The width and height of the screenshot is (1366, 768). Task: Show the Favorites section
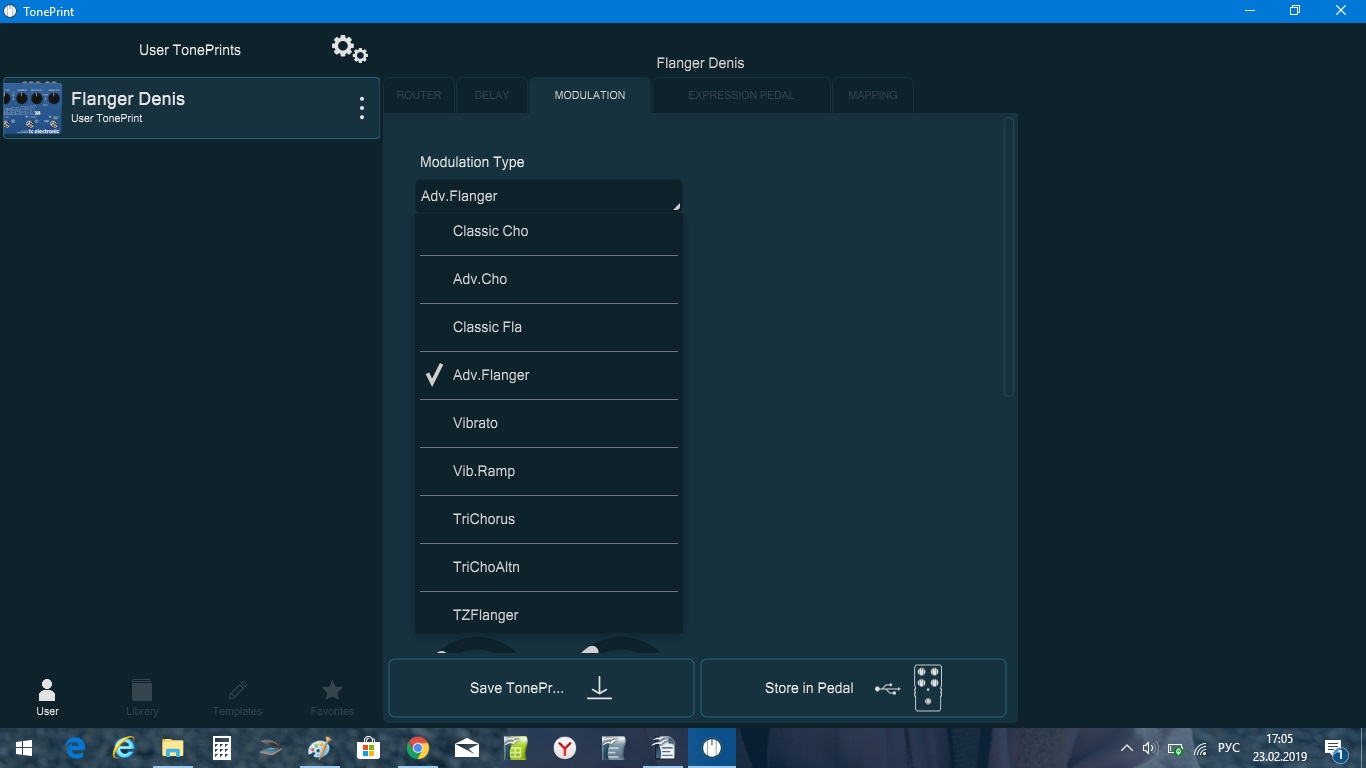[332, 697]
